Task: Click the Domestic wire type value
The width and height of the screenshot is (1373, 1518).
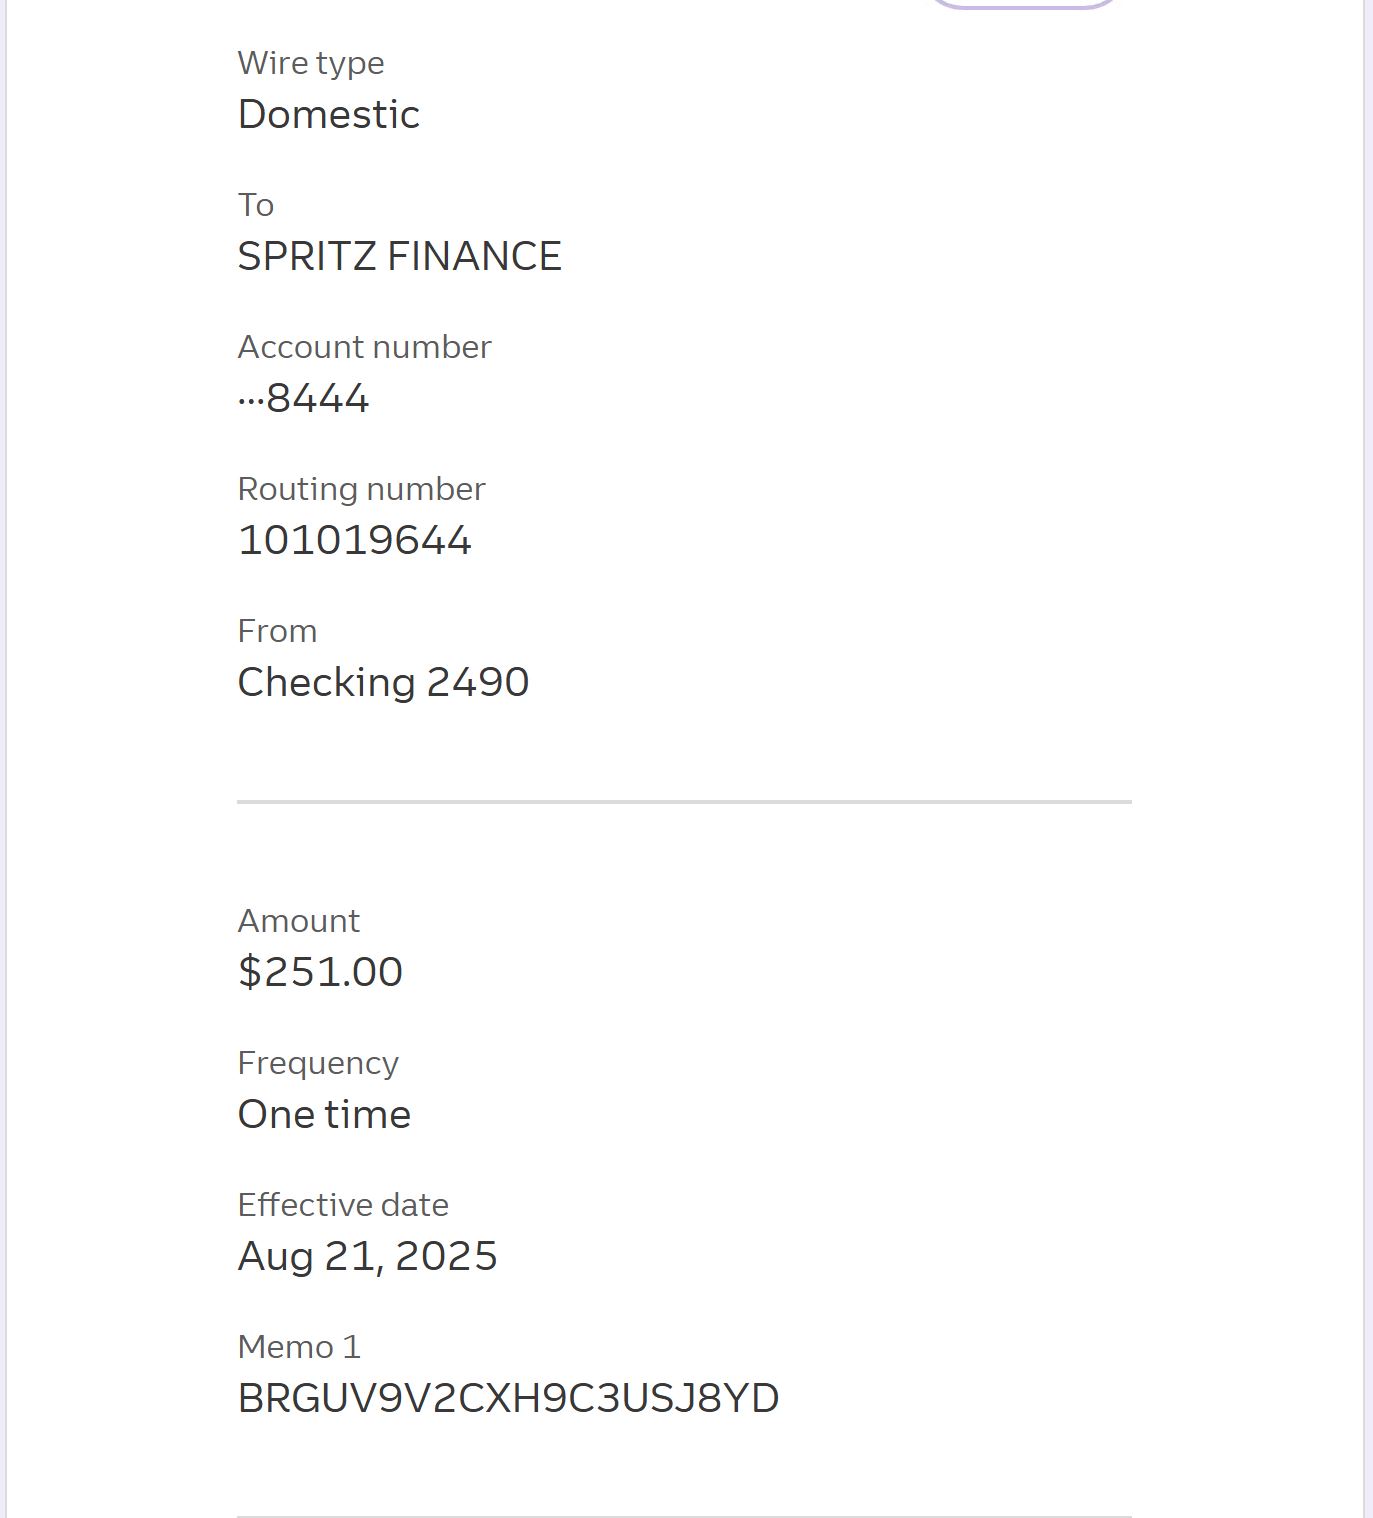Action: (x=328, y=114)
